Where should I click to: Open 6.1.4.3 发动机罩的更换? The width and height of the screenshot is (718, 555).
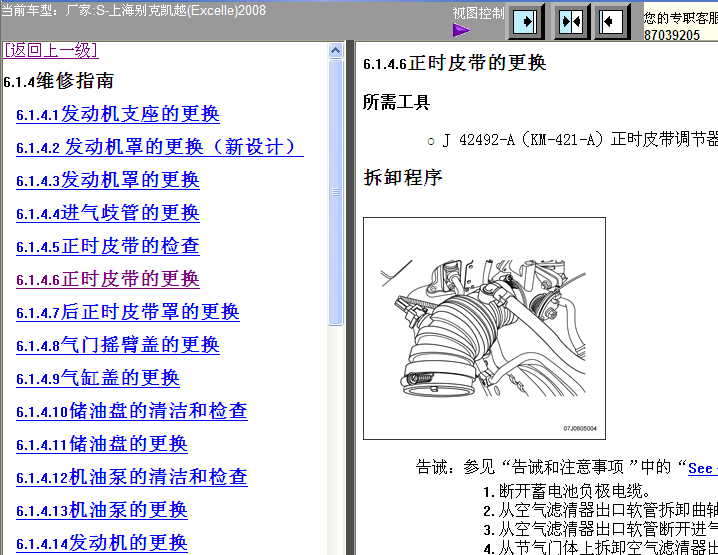click(x=108, y=180)
